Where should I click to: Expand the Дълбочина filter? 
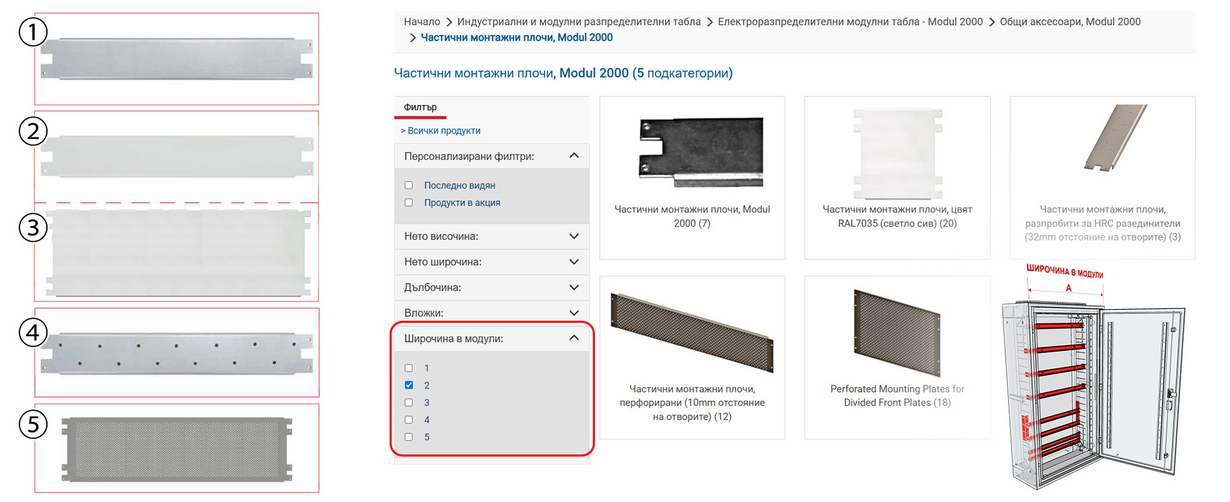(x=491, y=288)
